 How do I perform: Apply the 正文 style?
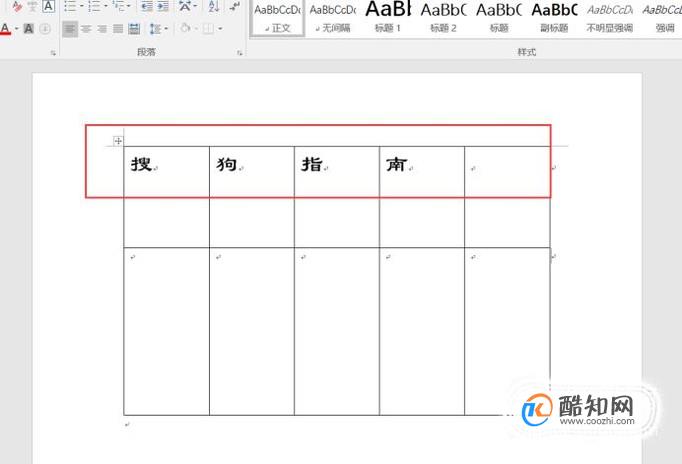point(277,18)
